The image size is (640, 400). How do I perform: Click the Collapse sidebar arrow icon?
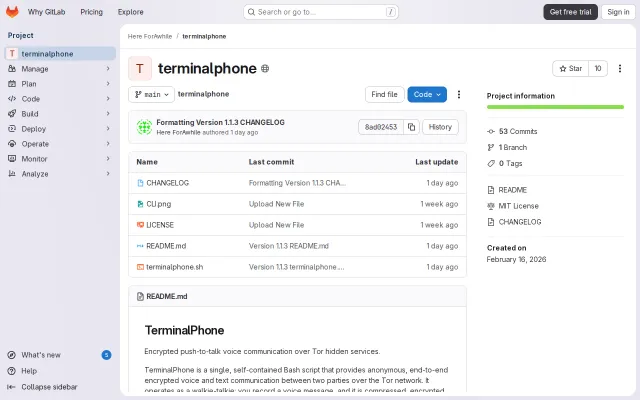pos(11,387)
